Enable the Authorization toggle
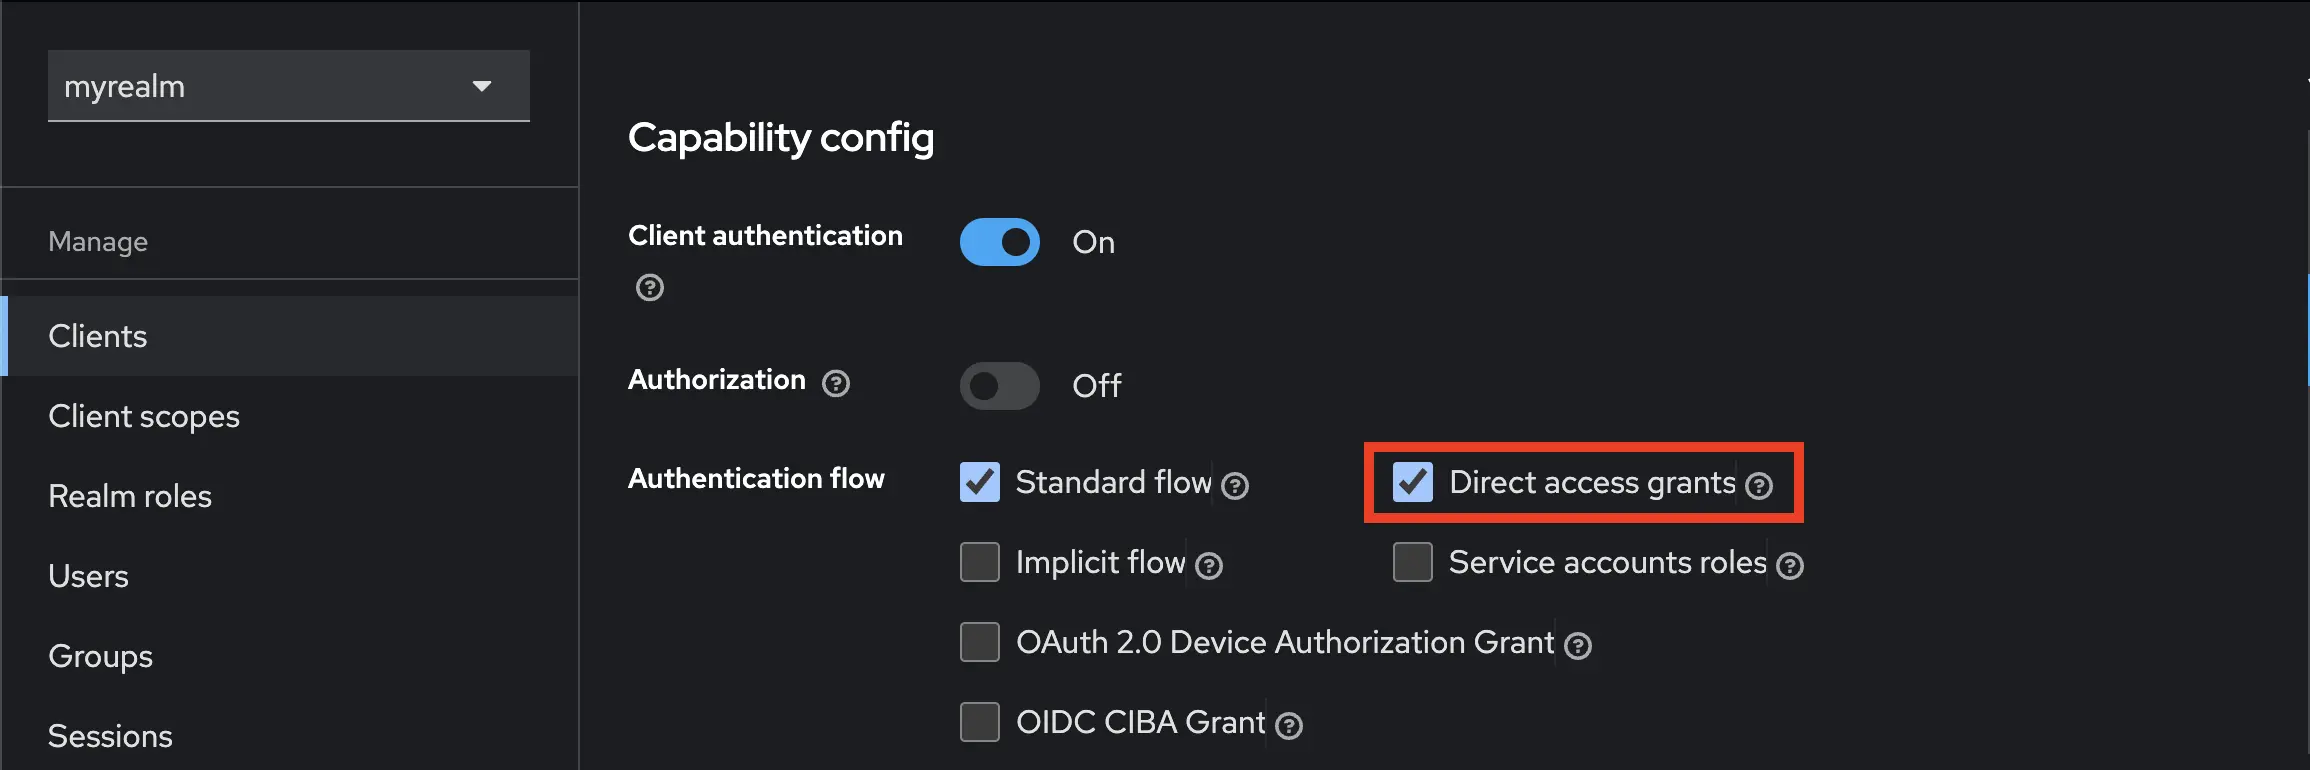The width and height of the screenshot is (2310, 770). (x=1000, y=386)
